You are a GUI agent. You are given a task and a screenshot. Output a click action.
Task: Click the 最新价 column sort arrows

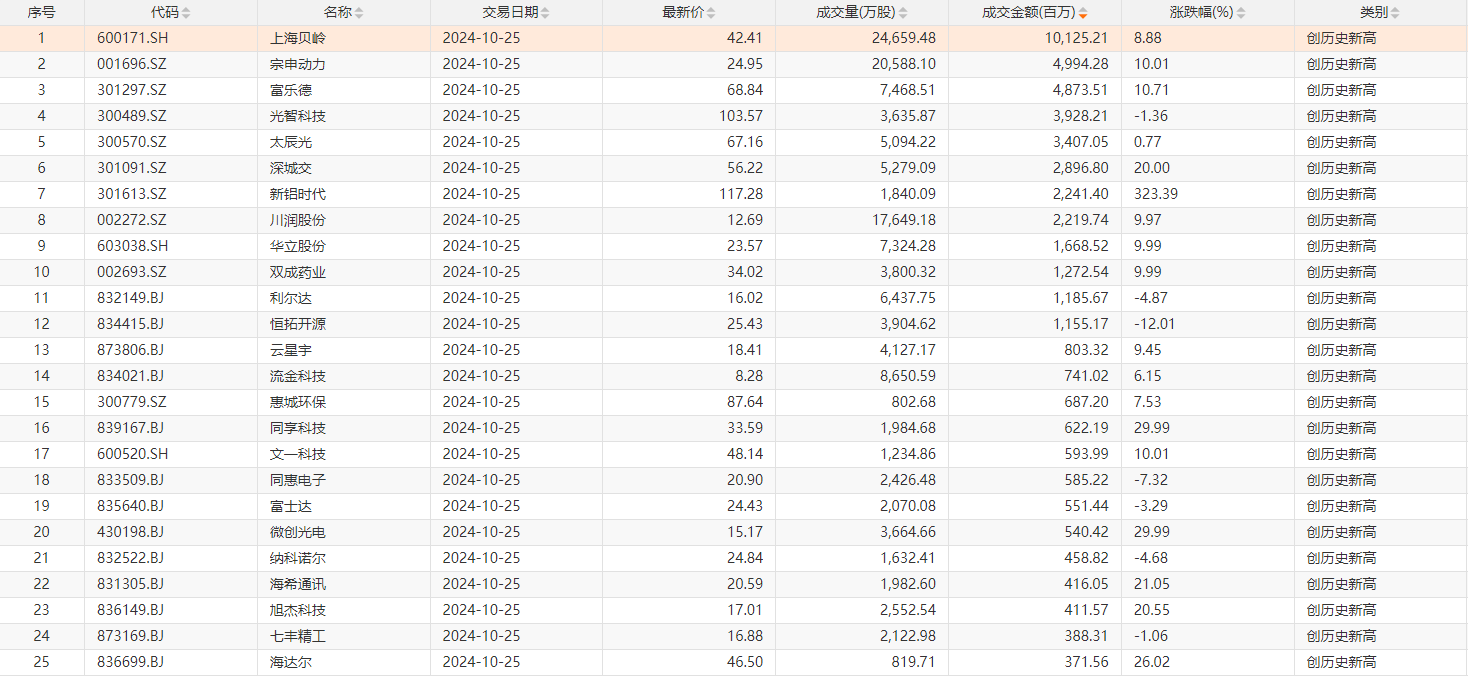pos(709,13)
